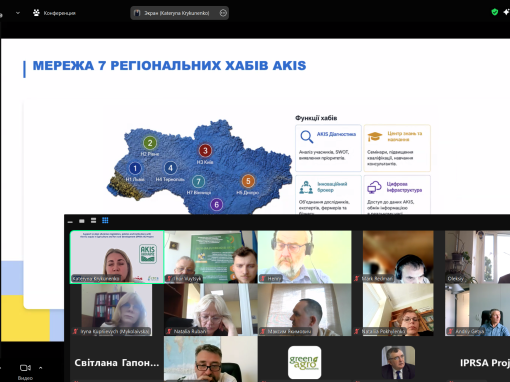The width and height of the screenshot is (510, 382).
Task: Open the Конференция meeting info menu
Action: (x=54, y=13)
